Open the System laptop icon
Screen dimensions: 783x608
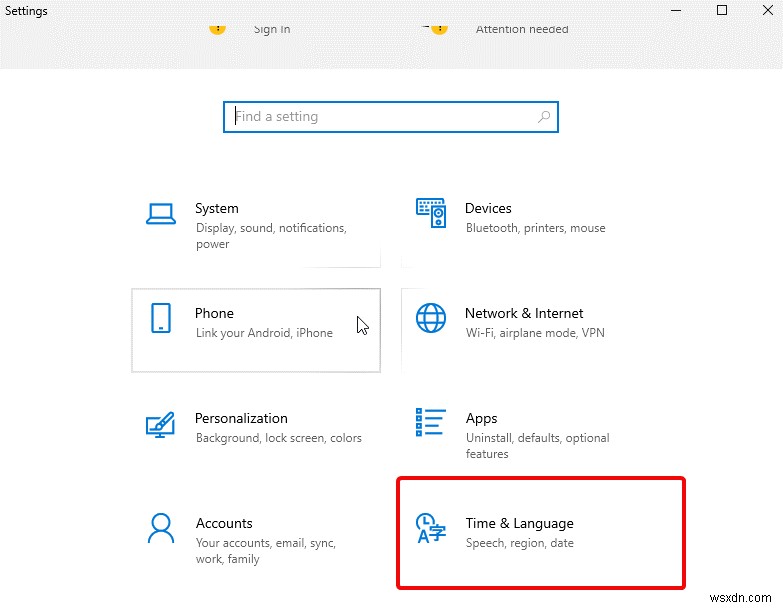pos(161,214)
